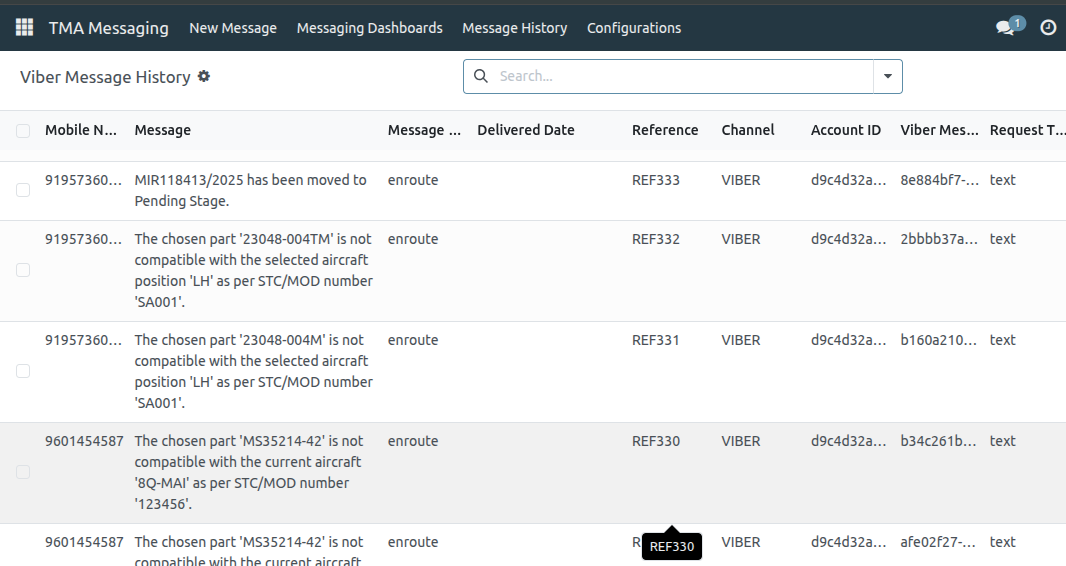Sort by Mobile Number column header

tap(81, 130)
